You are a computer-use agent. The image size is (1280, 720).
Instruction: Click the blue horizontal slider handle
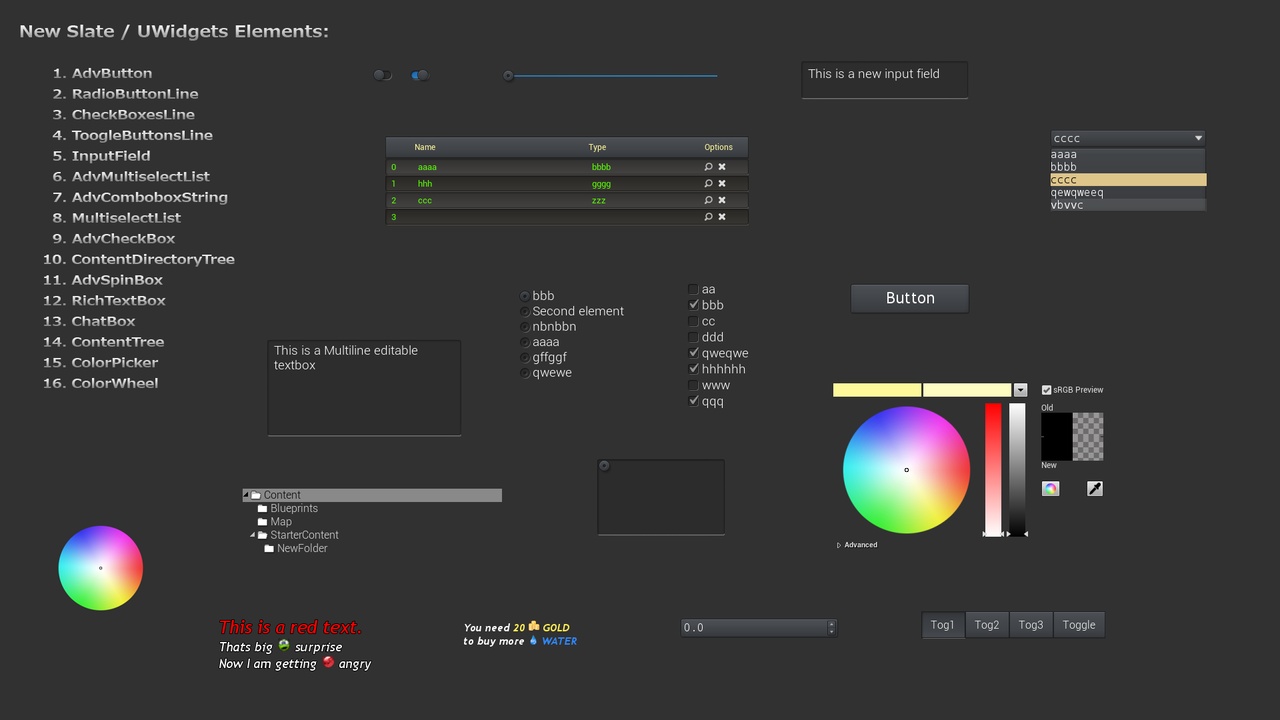pyautogui.click(x=508, y=76)
